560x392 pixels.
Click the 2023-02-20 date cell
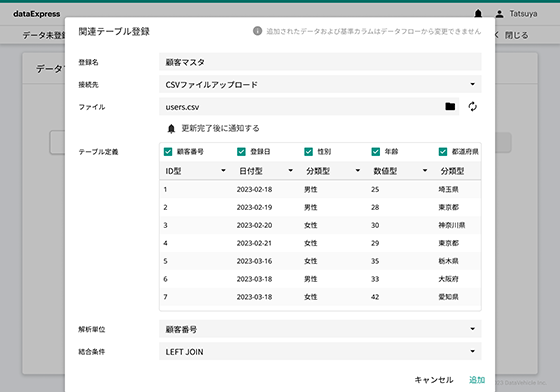254,225
